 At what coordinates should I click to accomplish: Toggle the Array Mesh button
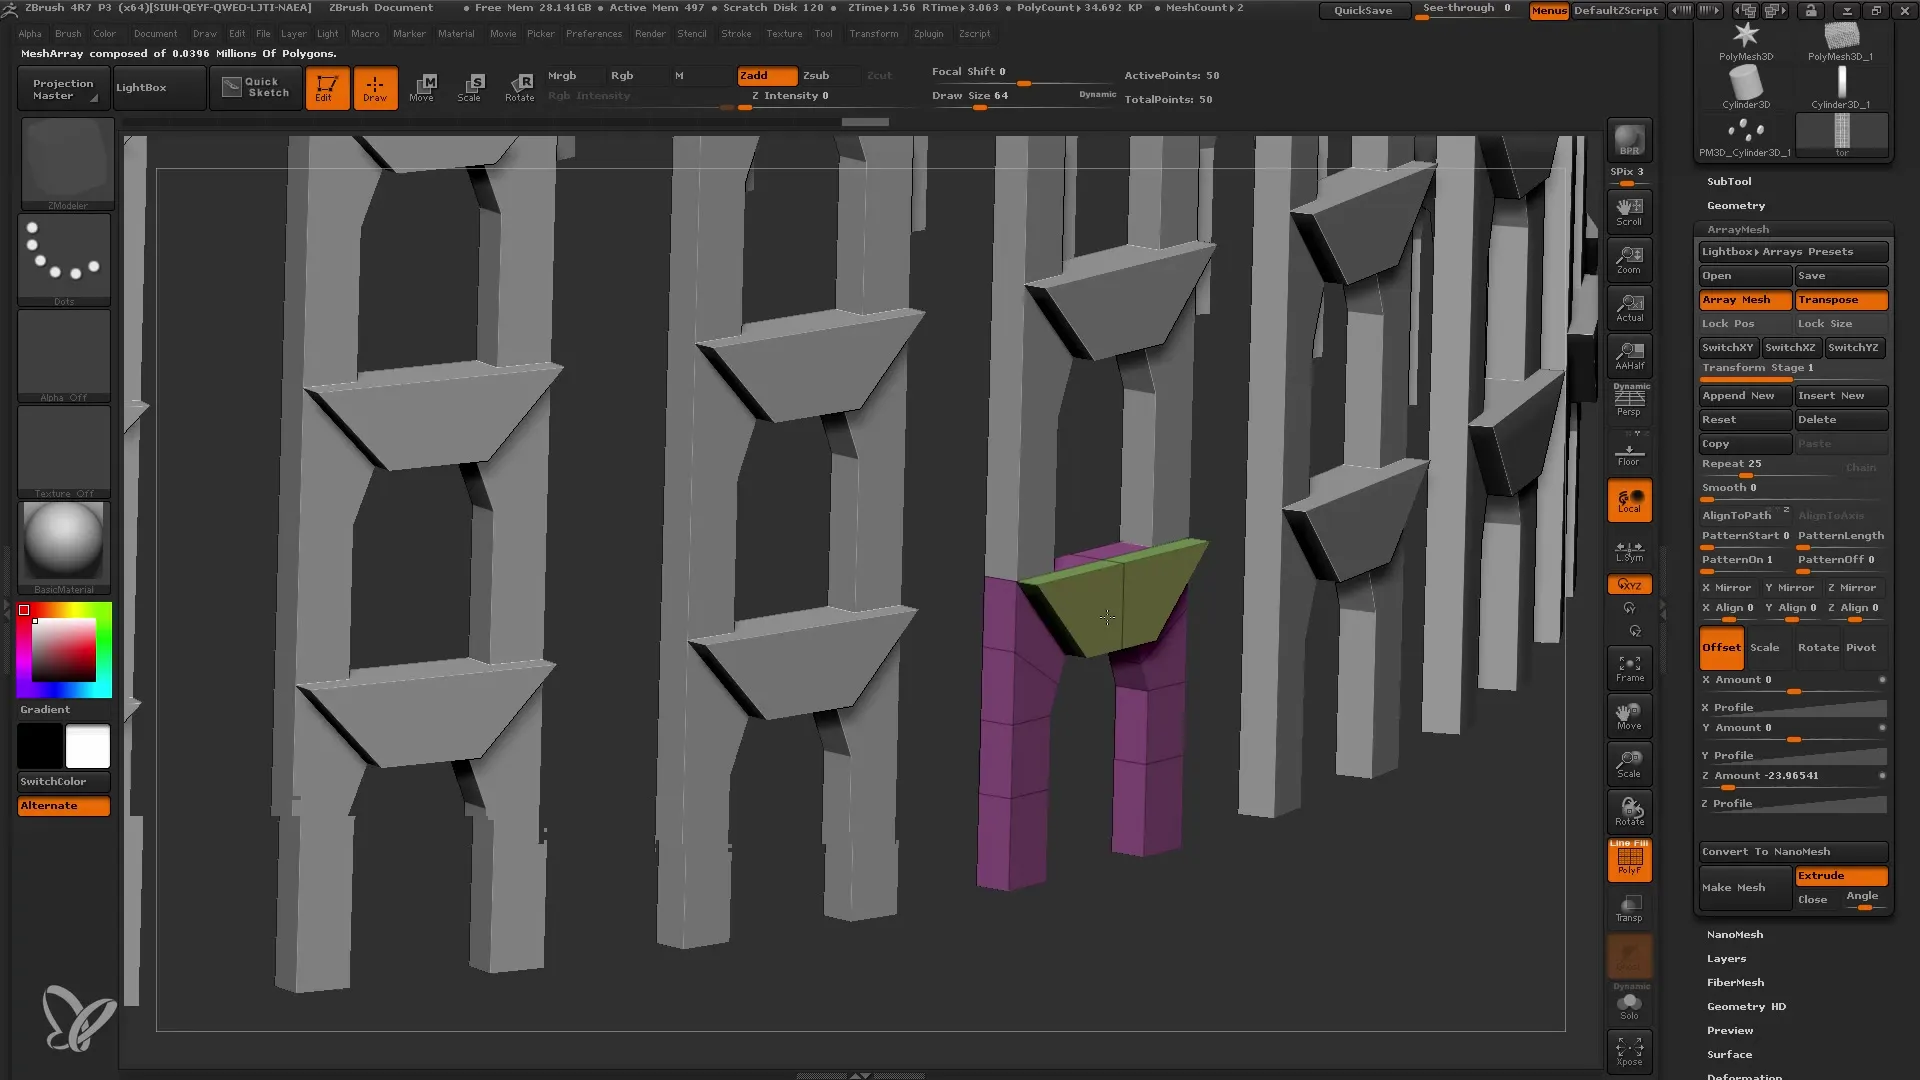(x=1745, y=300)
